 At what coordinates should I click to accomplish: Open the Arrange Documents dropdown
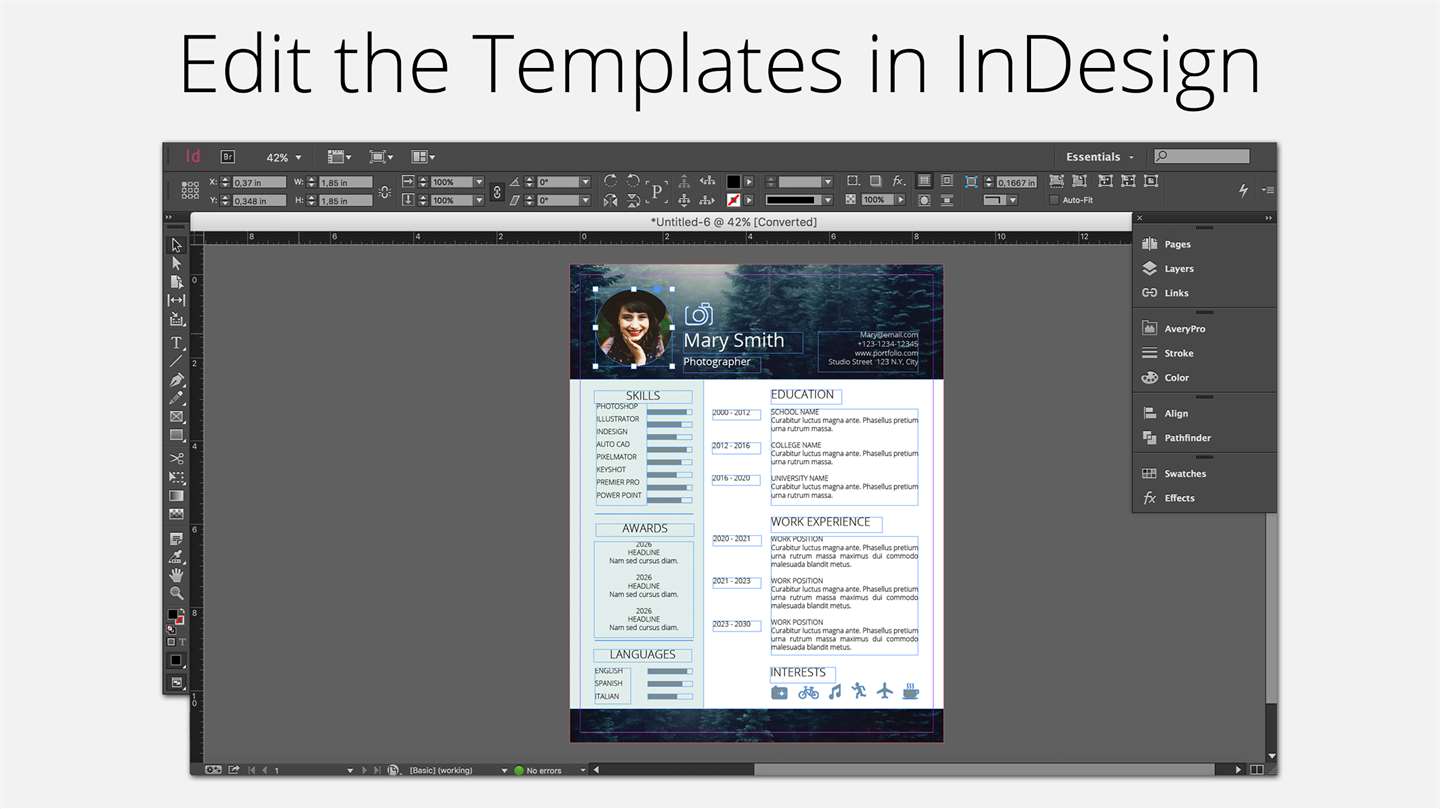click(x=423, y=157)
